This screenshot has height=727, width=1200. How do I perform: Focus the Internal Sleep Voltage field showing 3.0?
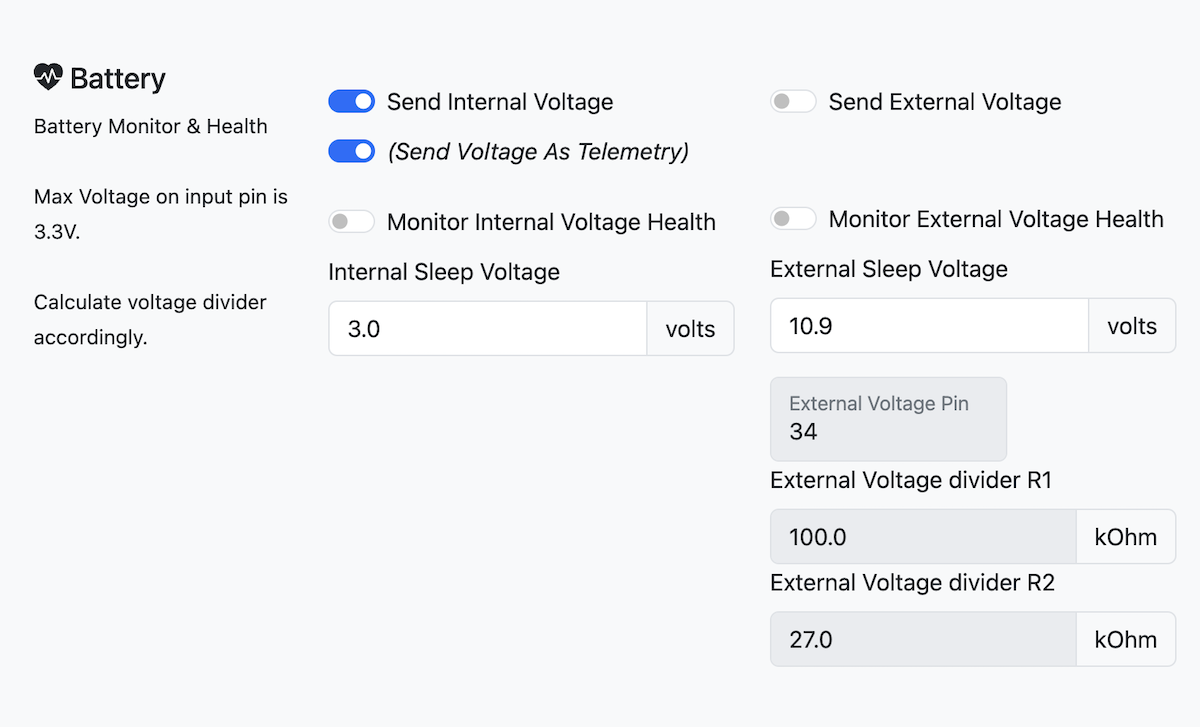point(487,329)
